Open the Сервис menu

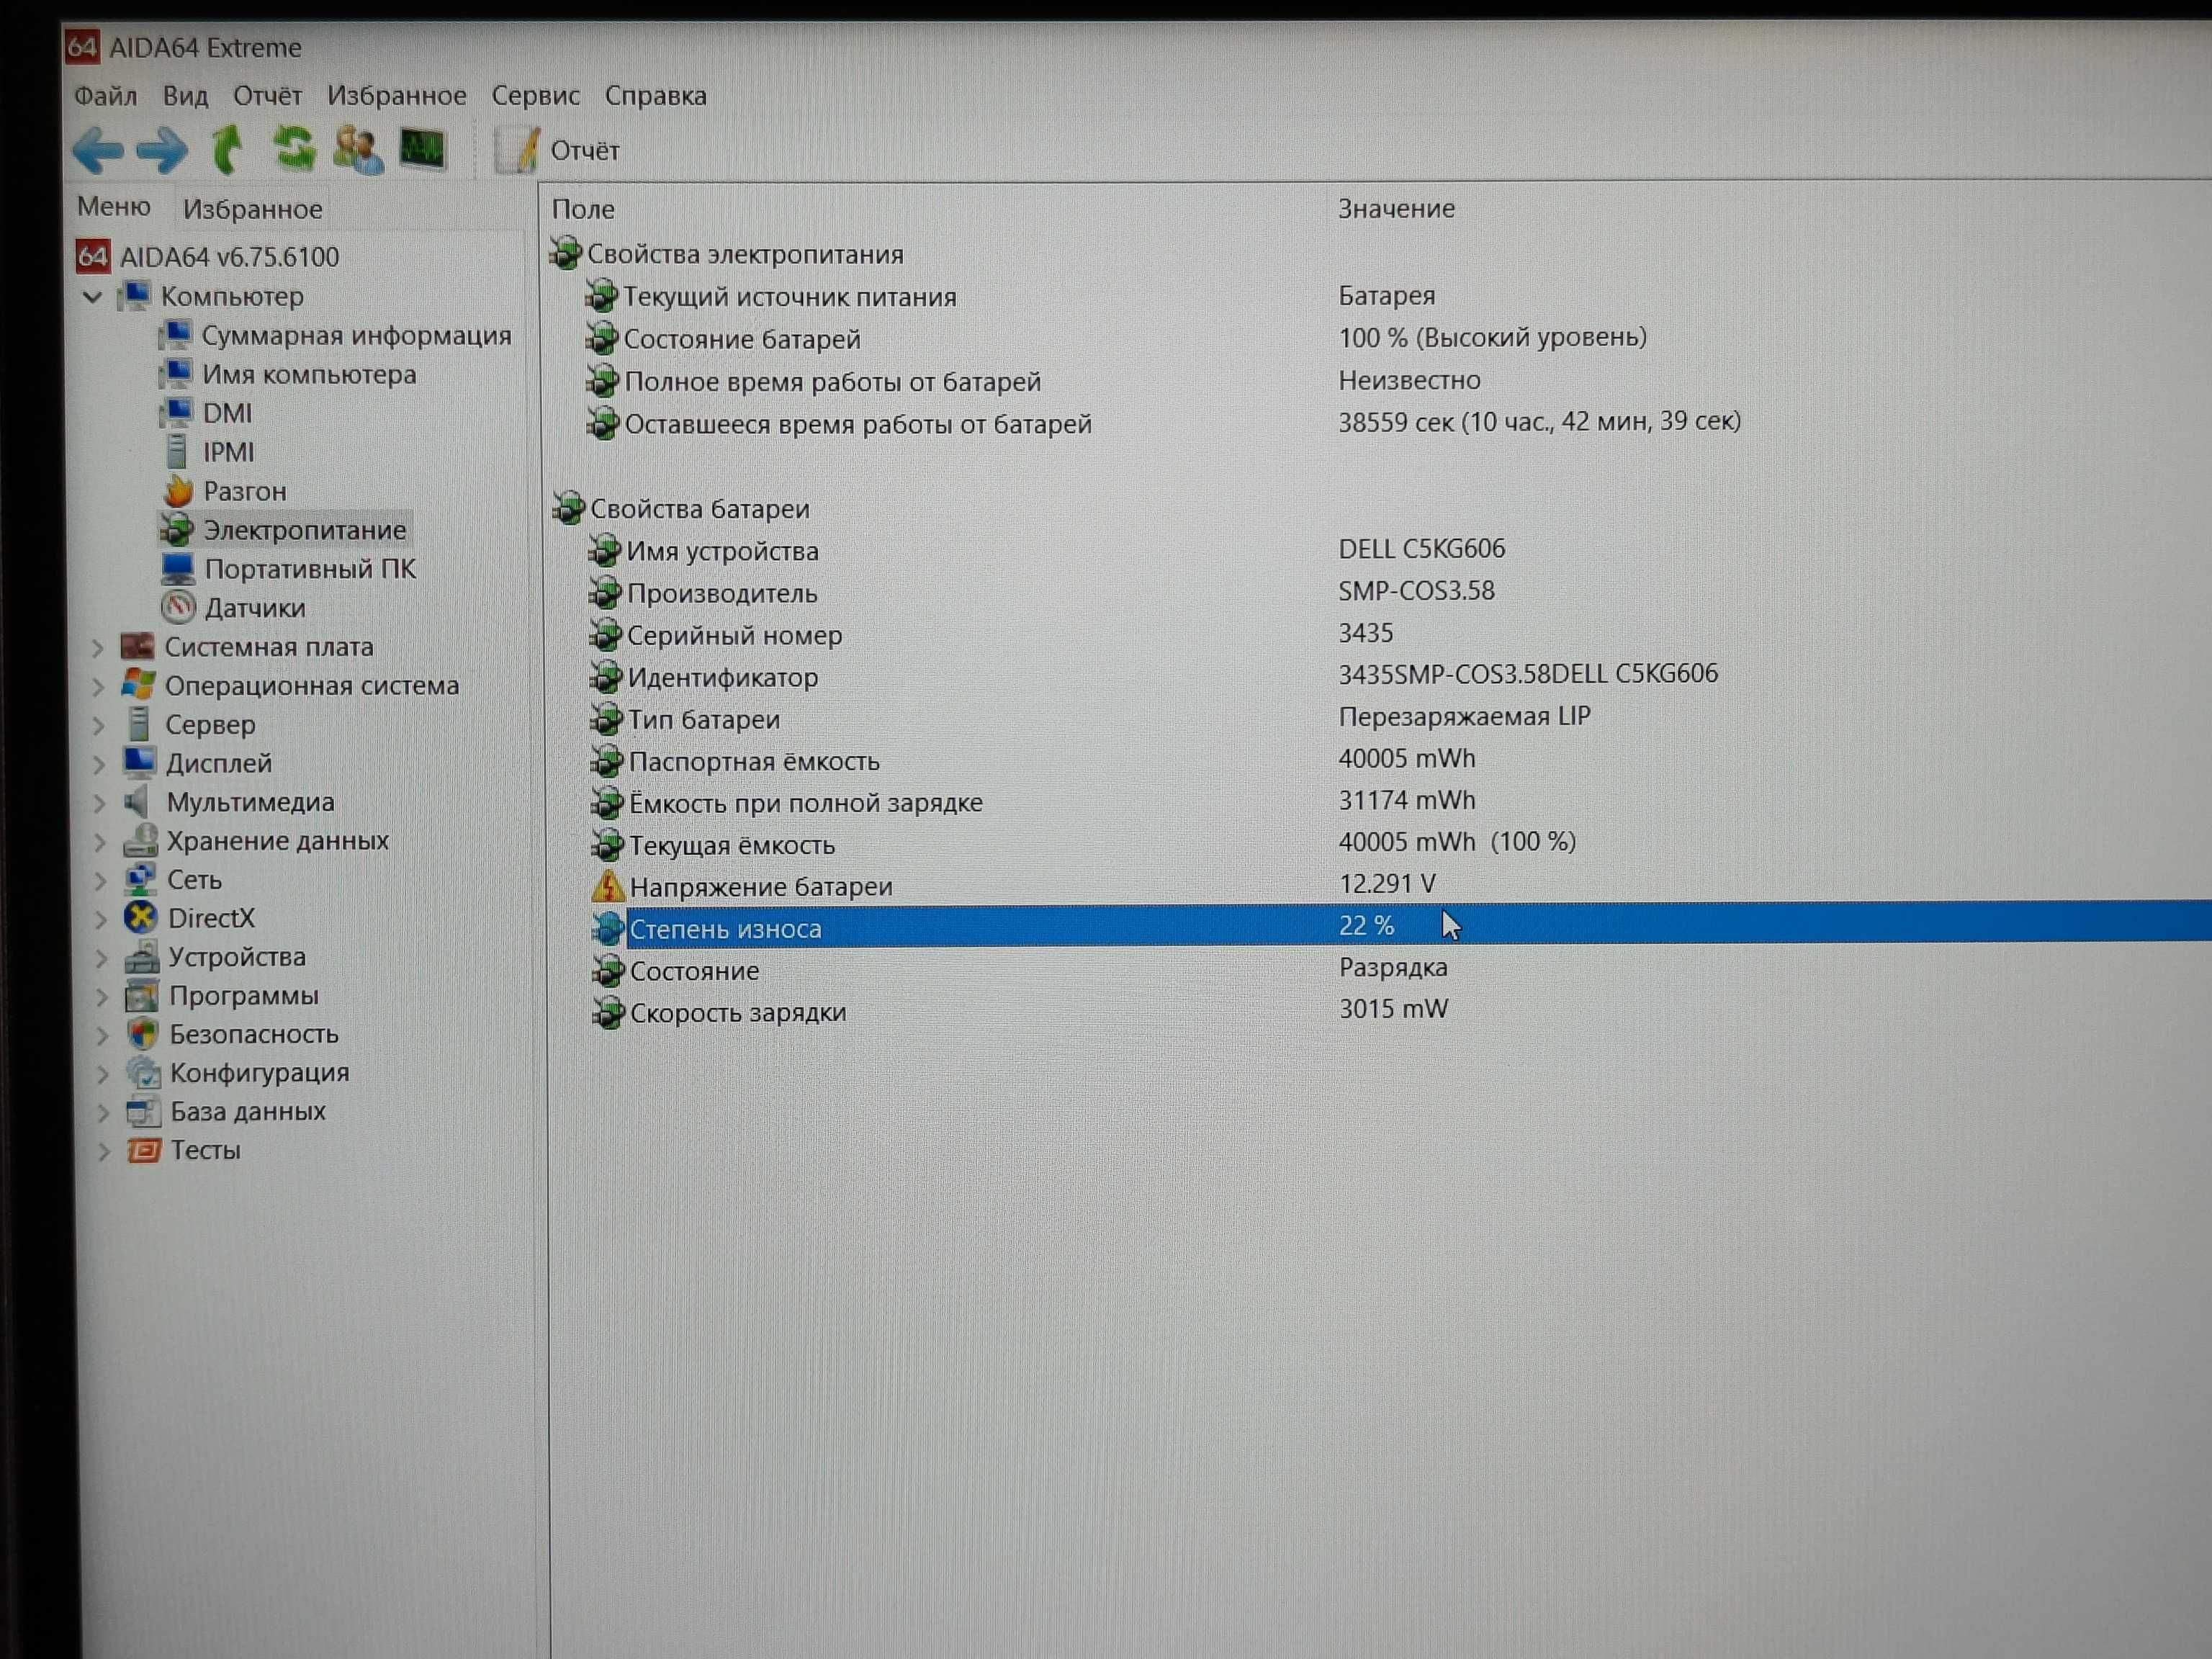coord(535,96)
